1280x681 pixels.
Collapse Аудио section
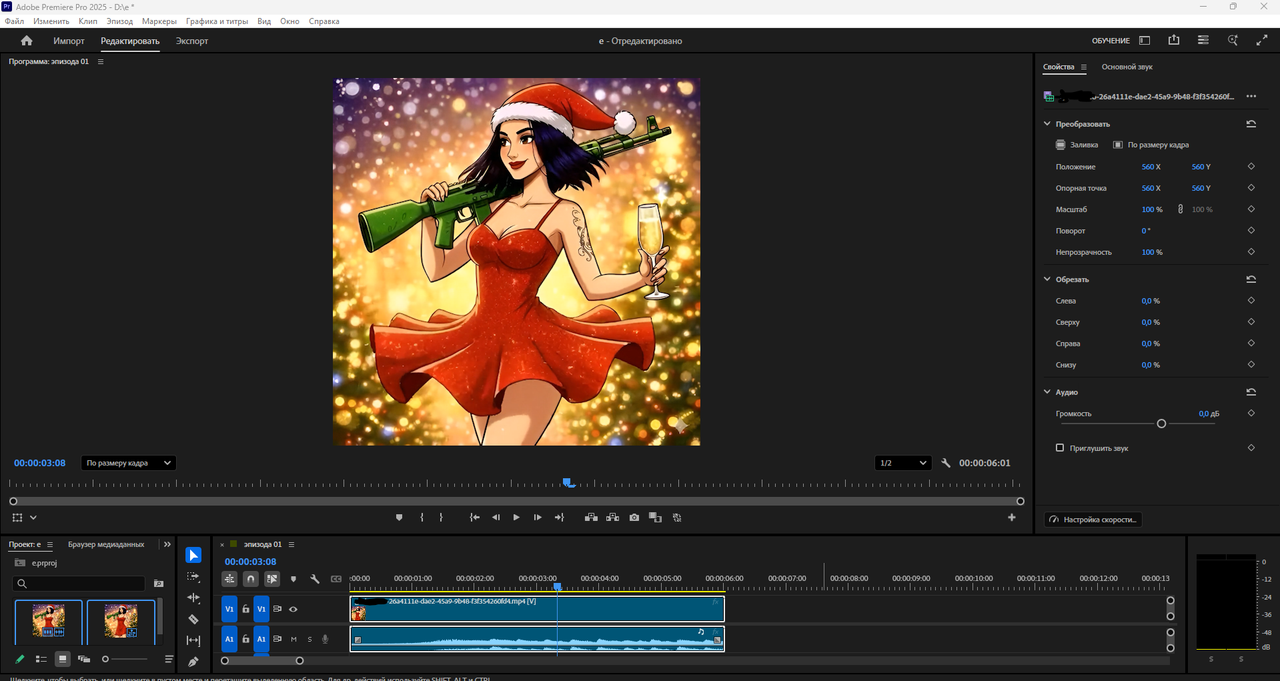(1047, 392)
